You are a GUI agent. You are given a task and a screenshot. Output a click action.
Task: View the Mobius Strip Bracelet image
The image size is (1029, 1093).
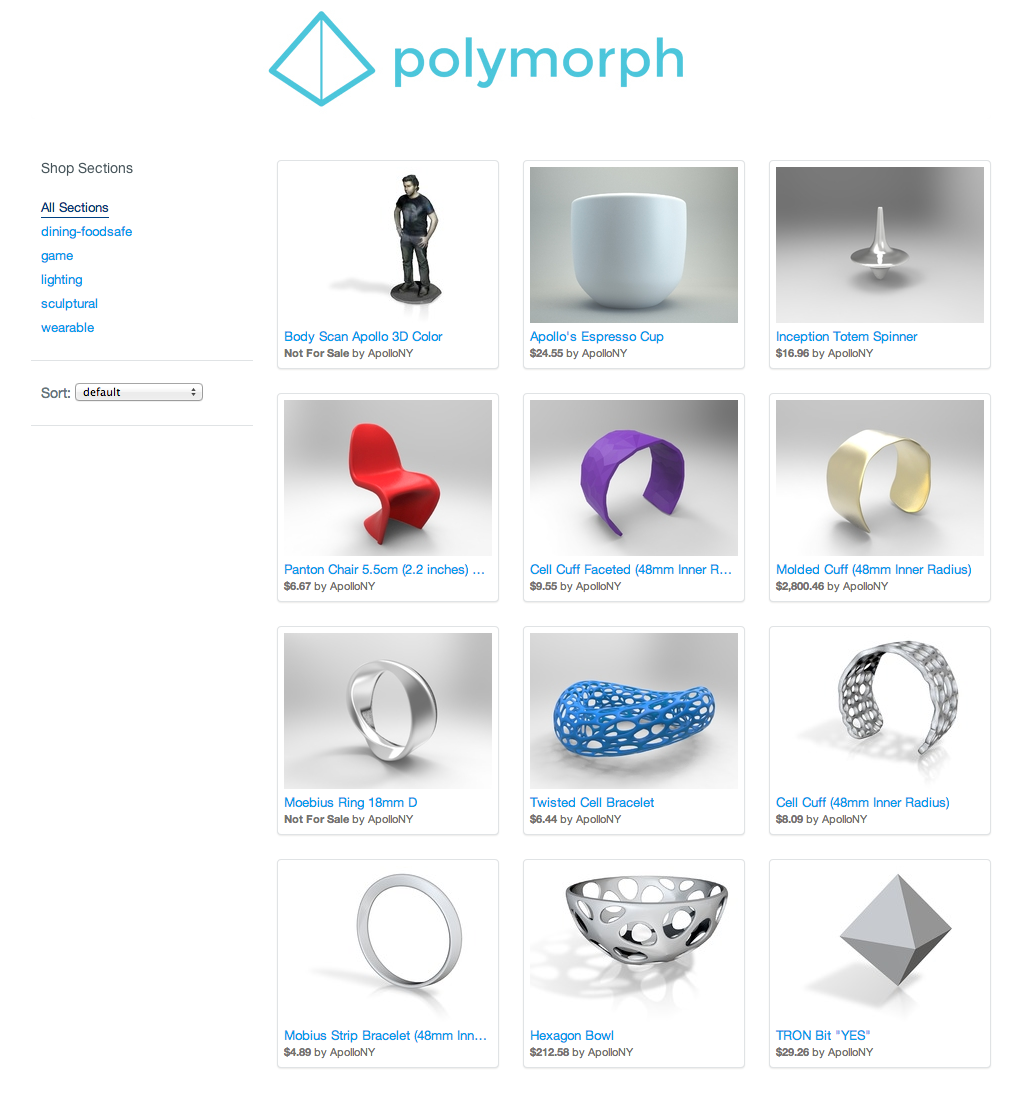pos(388,944)
